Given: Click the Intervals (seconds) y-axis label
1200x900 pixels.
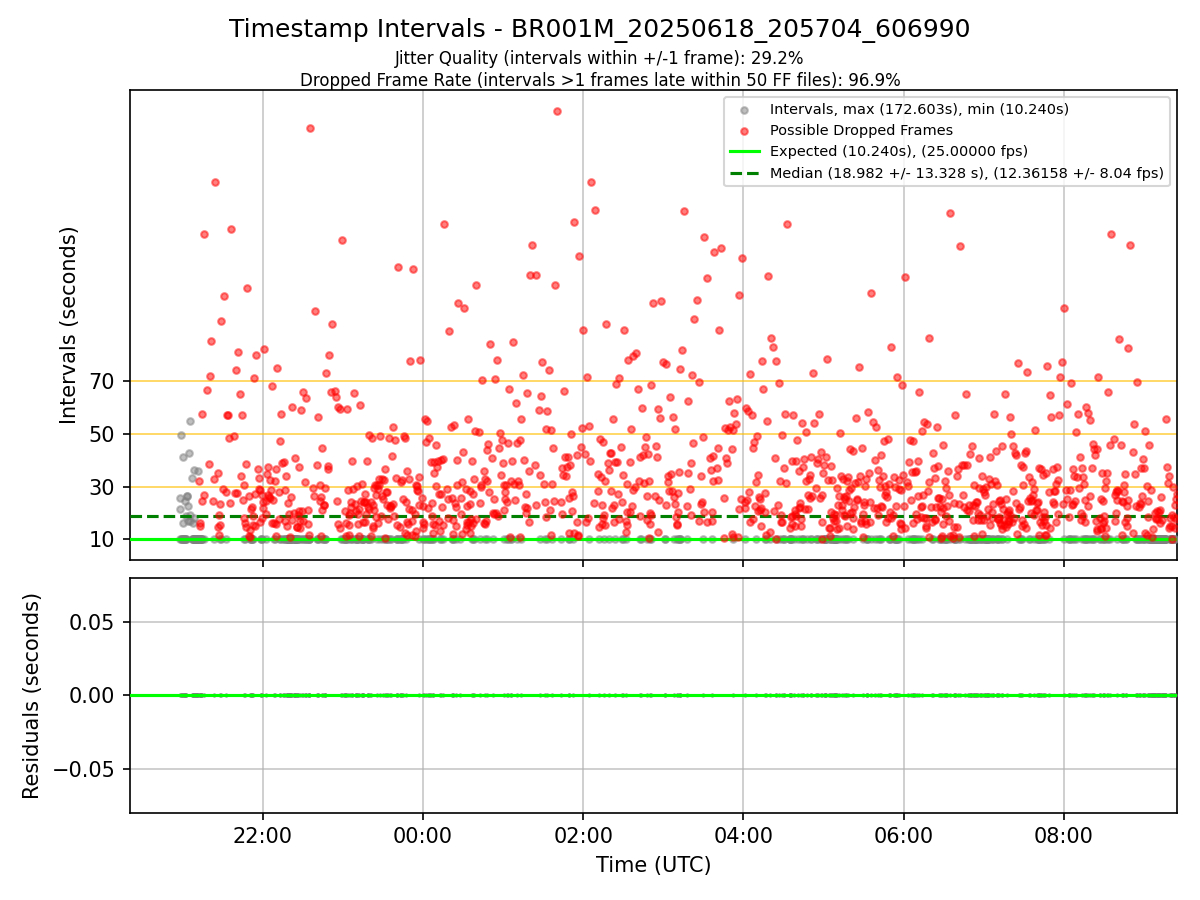Looking at the screenshot, I should click(x=68, y=324).
